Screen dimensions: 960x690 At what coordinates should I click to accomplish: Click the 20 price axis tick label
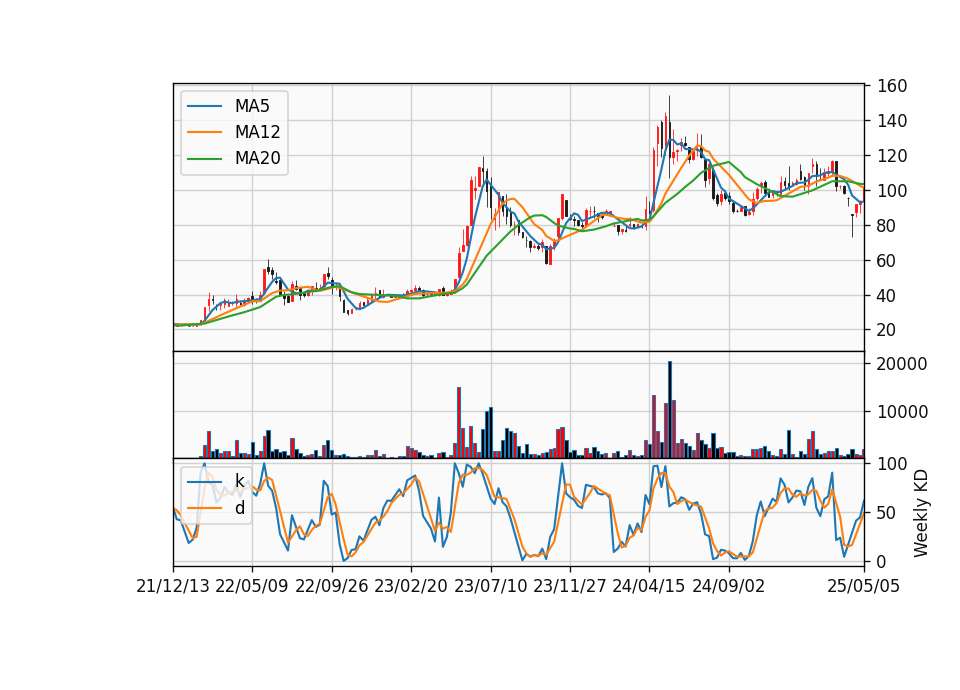point(887,331)
